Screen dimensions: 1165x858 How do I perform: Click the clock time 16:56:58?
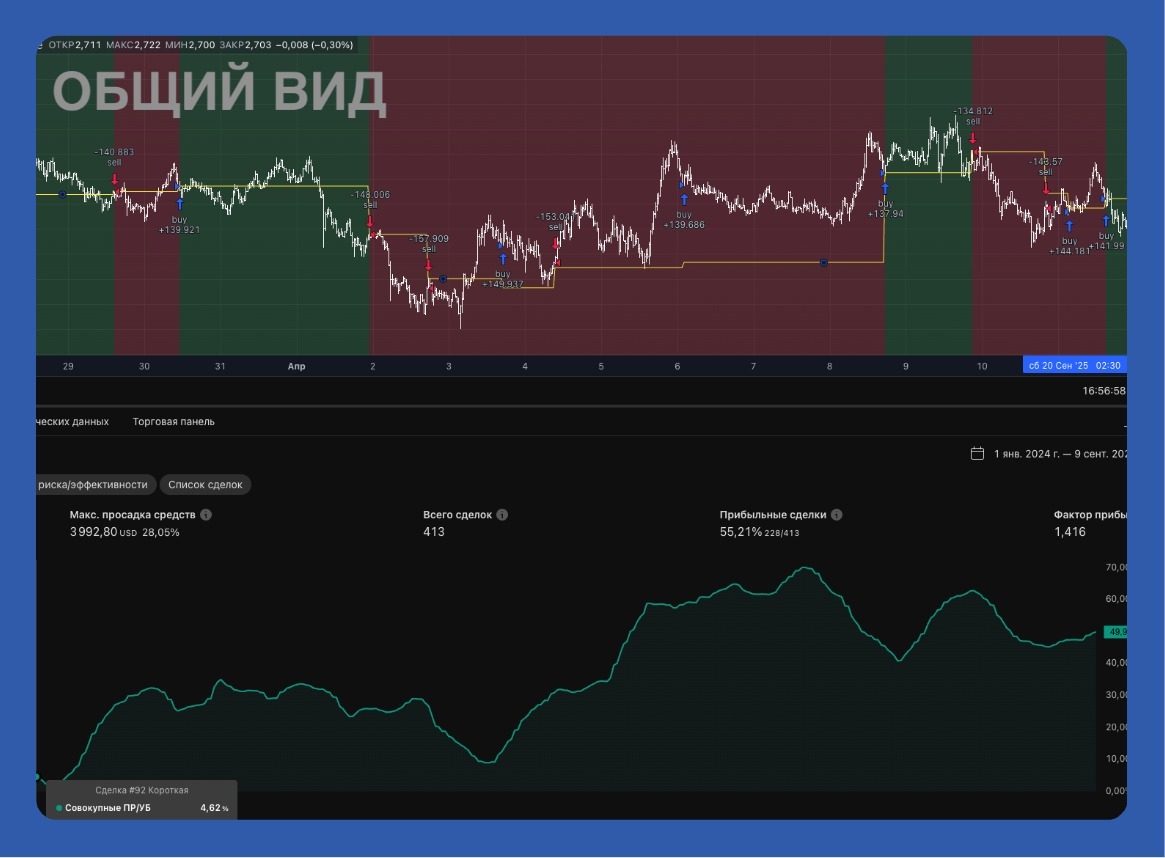(1103, 391)
